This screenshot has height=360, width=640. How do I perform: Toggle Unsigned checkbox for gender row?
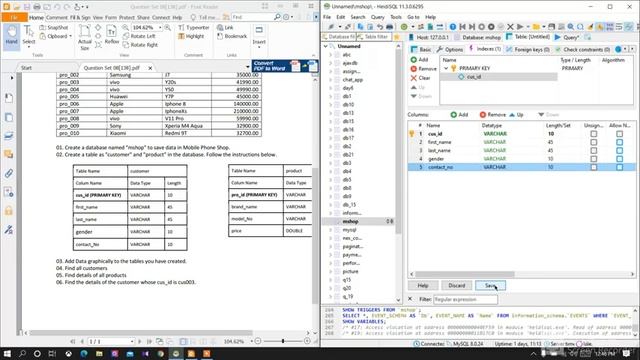coord(593,159)
